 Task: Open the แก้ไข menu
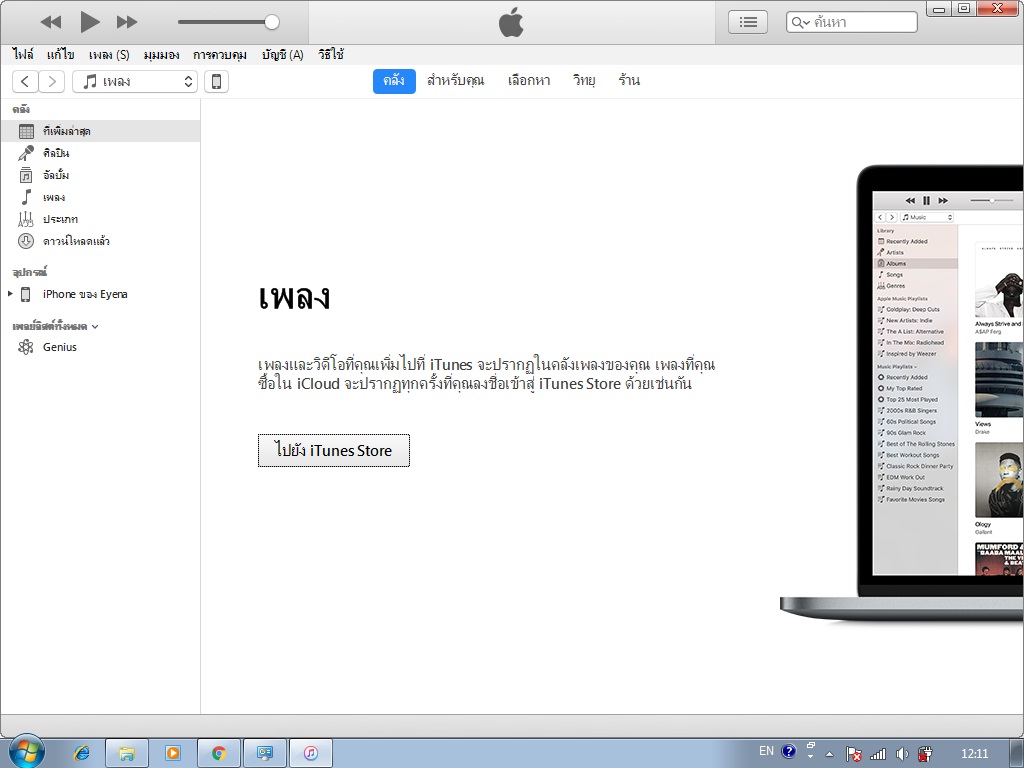pos(61,55)
